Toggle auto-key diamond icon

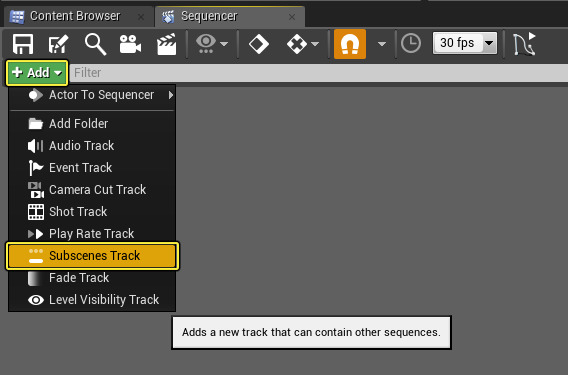259,44
